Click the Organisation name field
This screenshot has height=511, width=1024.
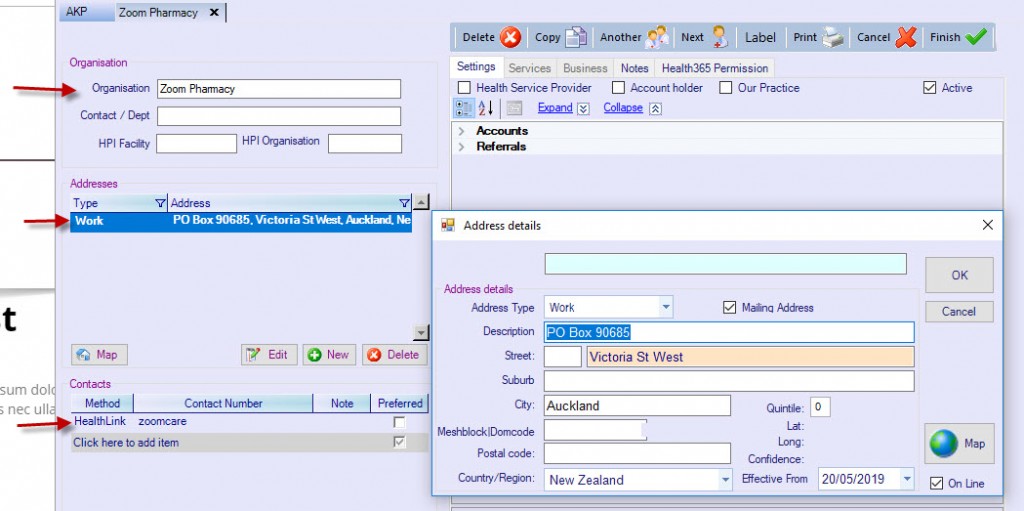[279, 89]
